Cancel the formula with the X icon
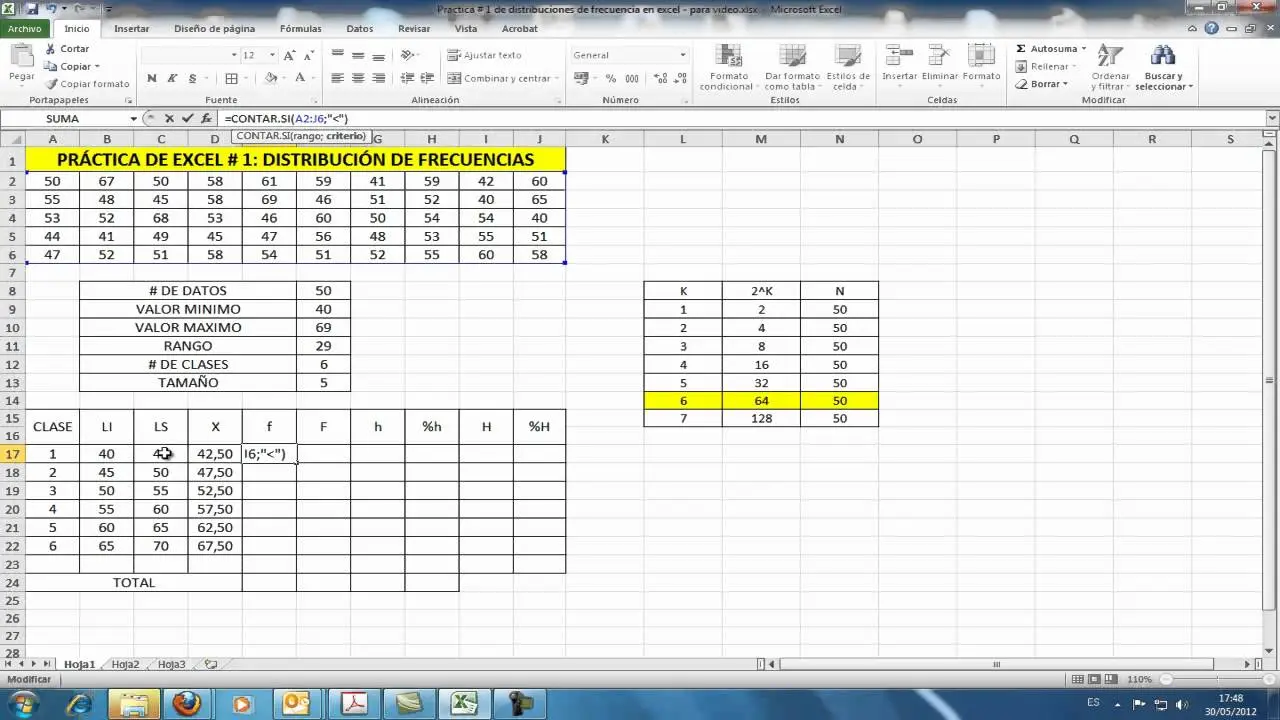This screenshot has height=720, width=1280. tap(170, 118)
